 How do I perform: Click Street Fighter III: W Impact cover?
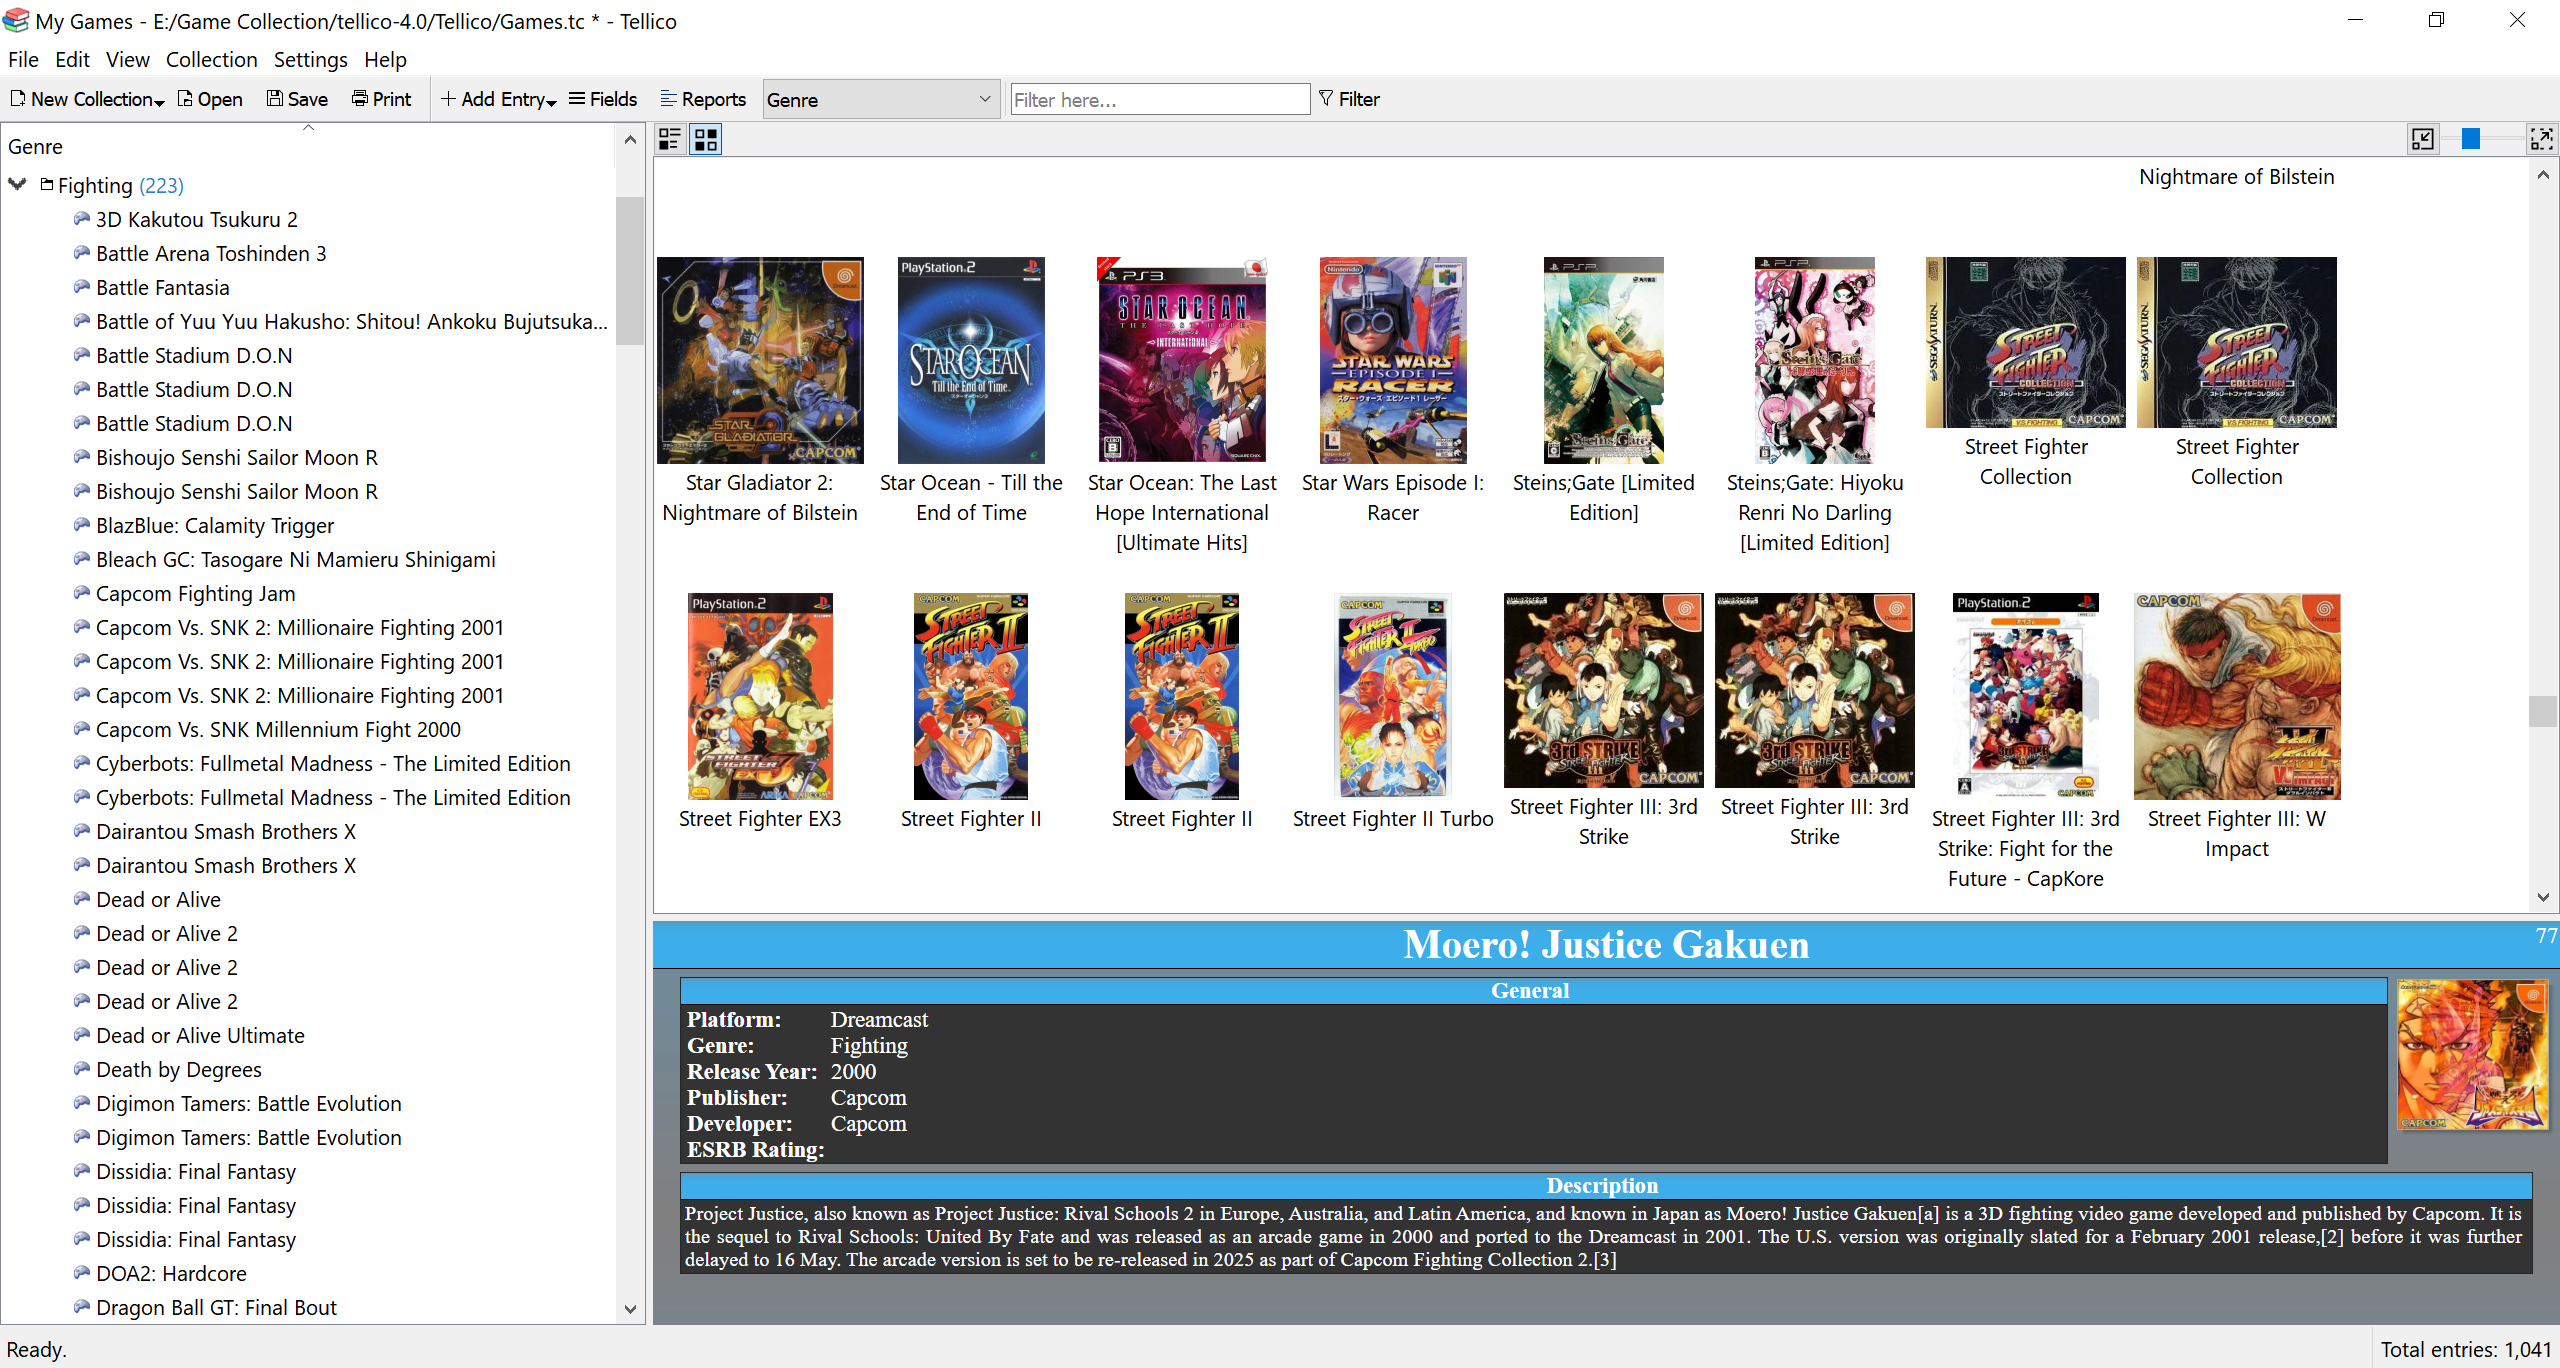point(2237,696)
